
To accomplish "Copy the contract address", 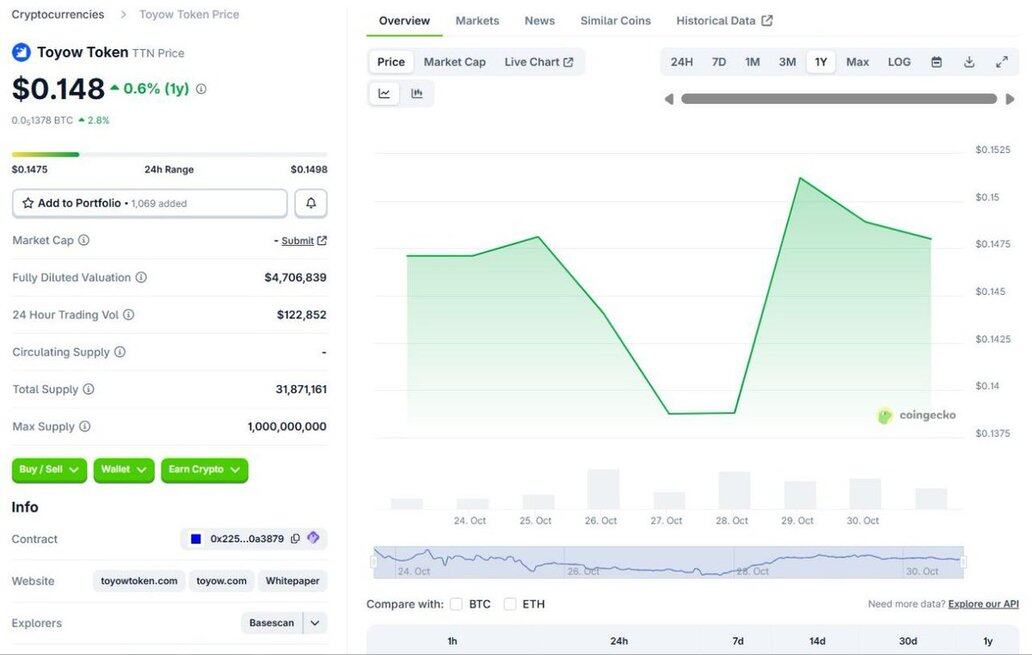I will click(295, 539).
